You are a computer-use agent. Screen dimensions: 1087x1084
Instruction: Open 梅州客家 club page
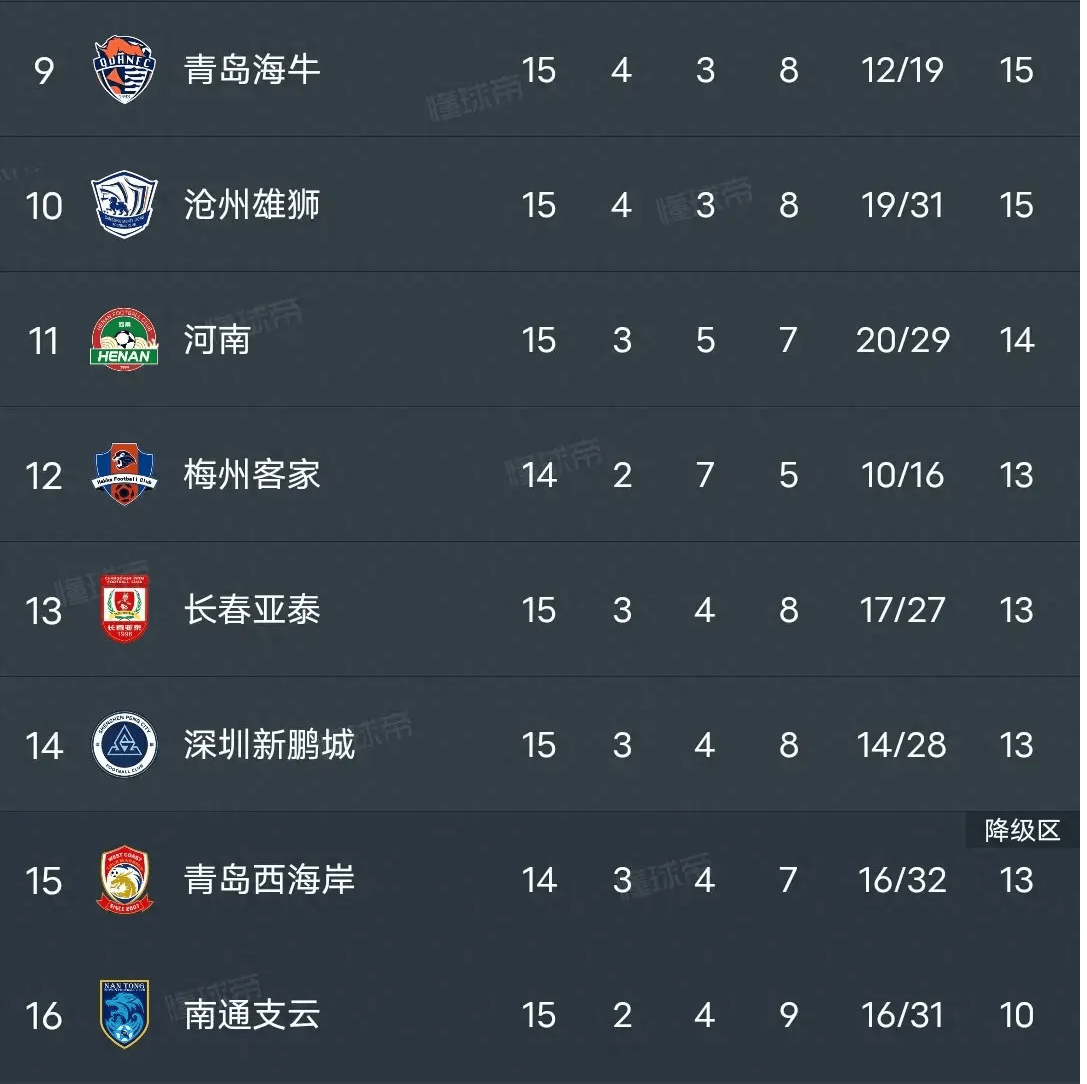click(x=252, y=475)
